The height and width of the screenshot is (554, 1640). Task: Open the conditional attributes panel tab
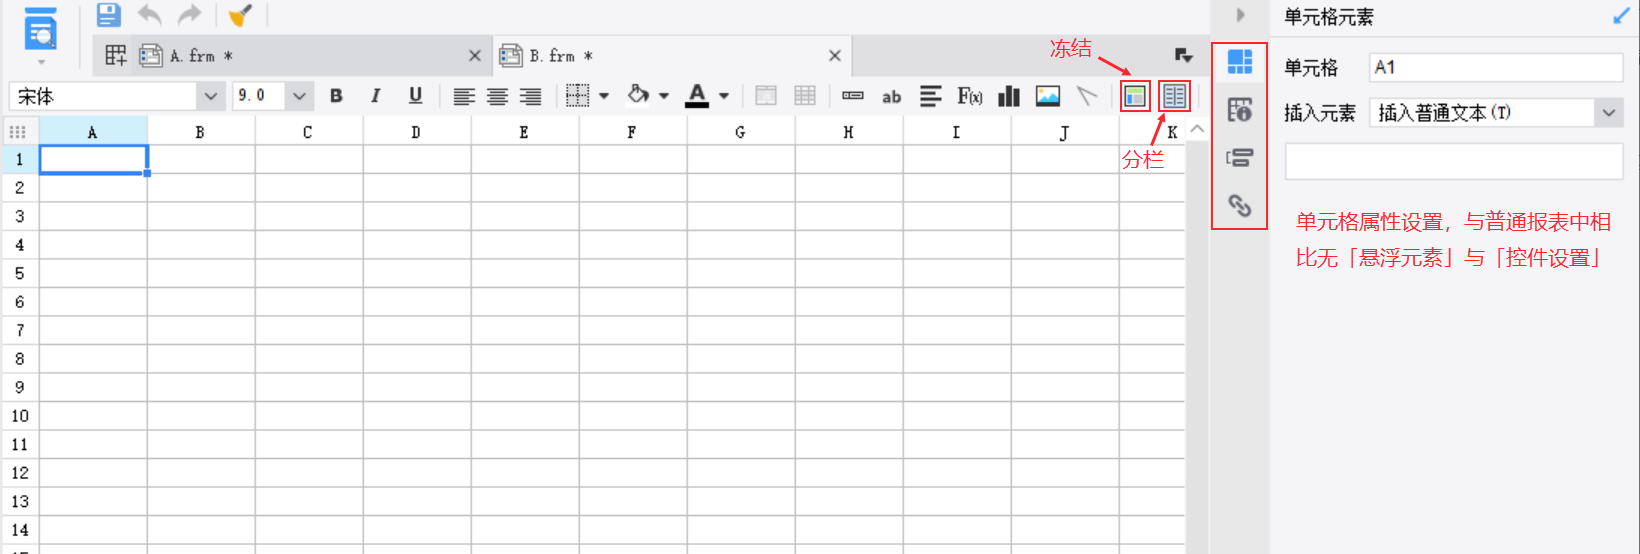coord(1240,158)
